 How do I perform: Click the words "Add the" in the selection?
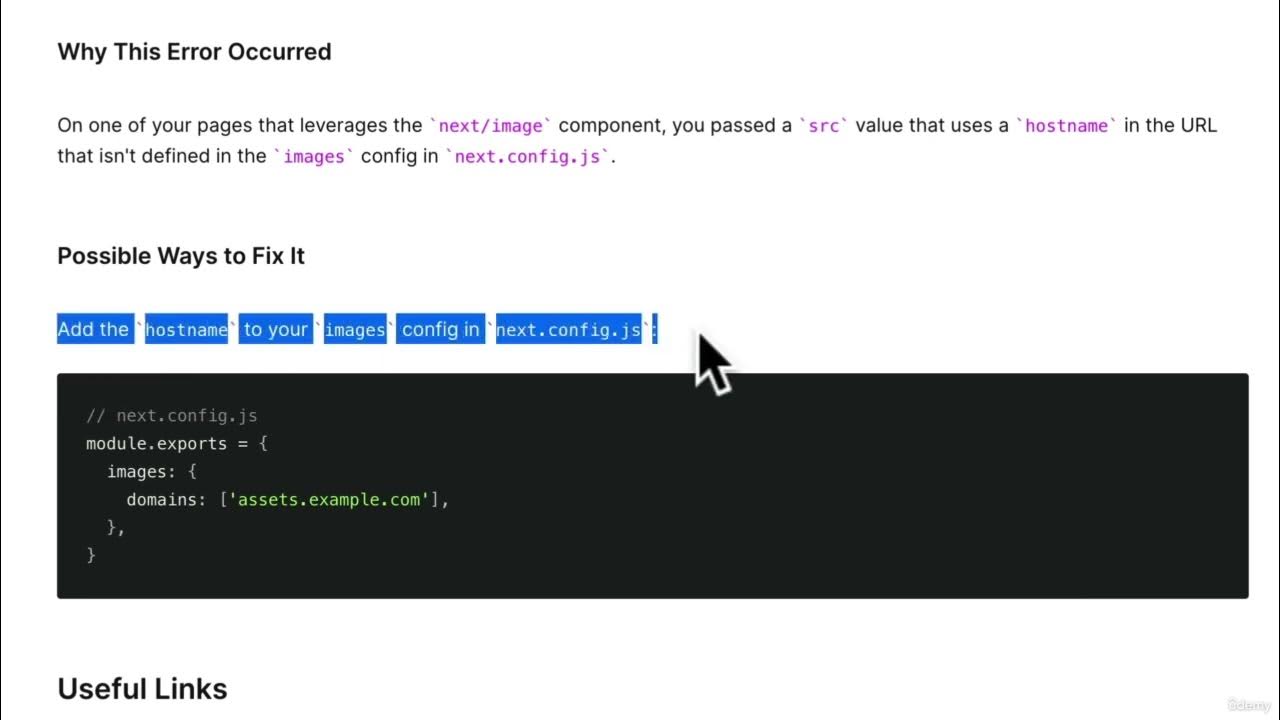[x=93, y=329]
